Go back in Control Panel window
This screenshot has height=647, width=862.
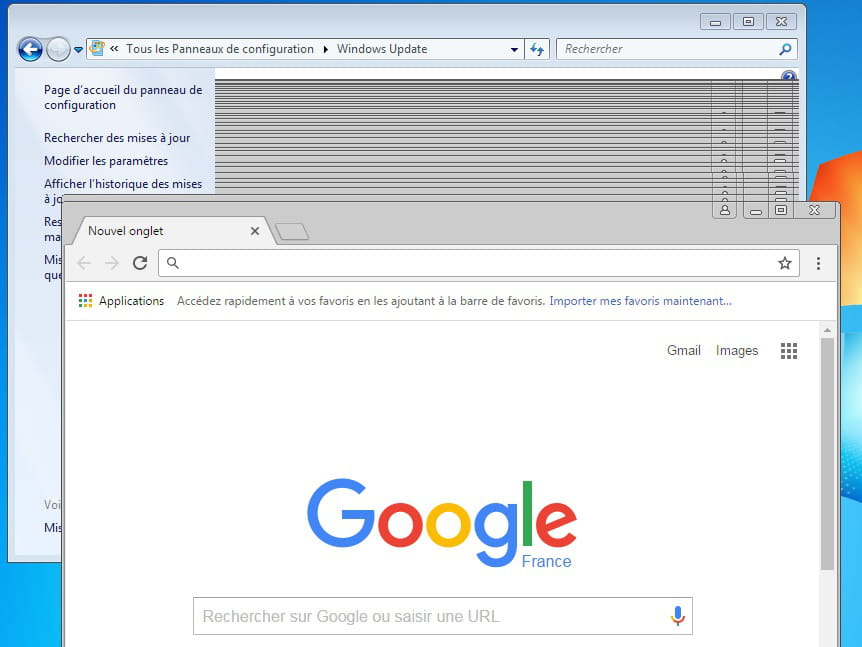coord(30,49)
